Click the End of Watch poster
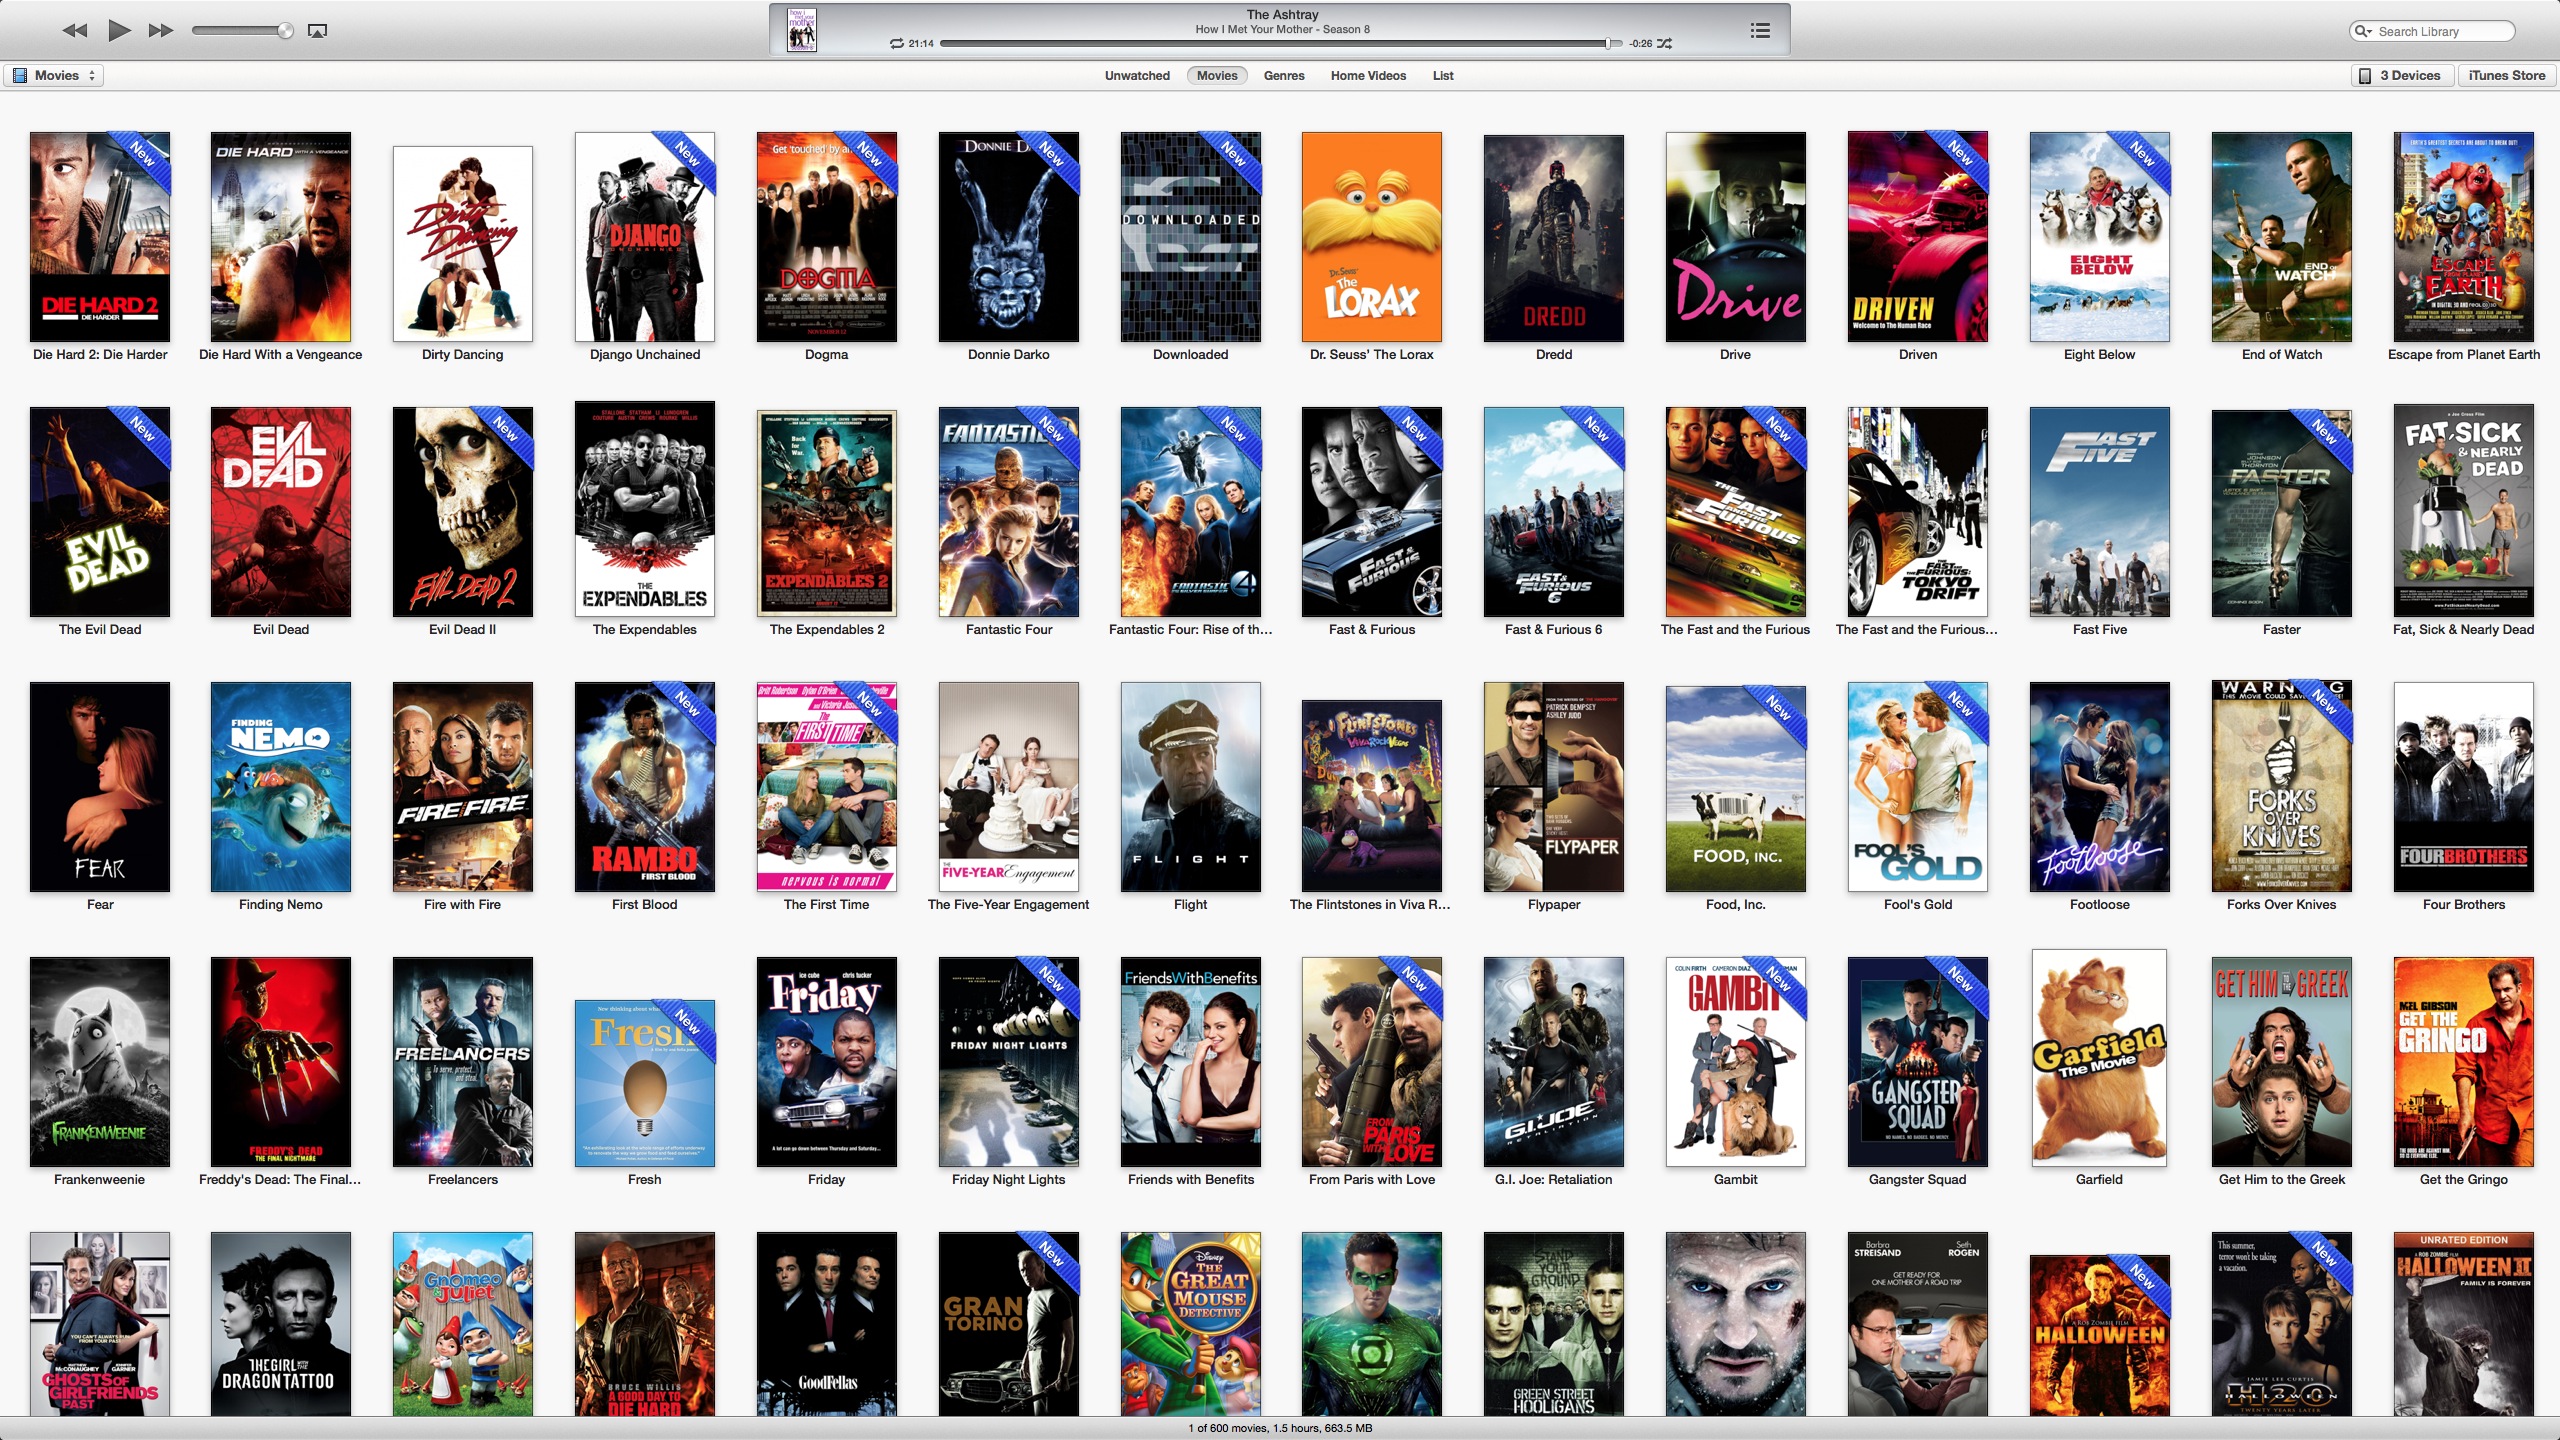Screen dimensions: 2560x1440 pyautogui.click(x=2282, y=237)
